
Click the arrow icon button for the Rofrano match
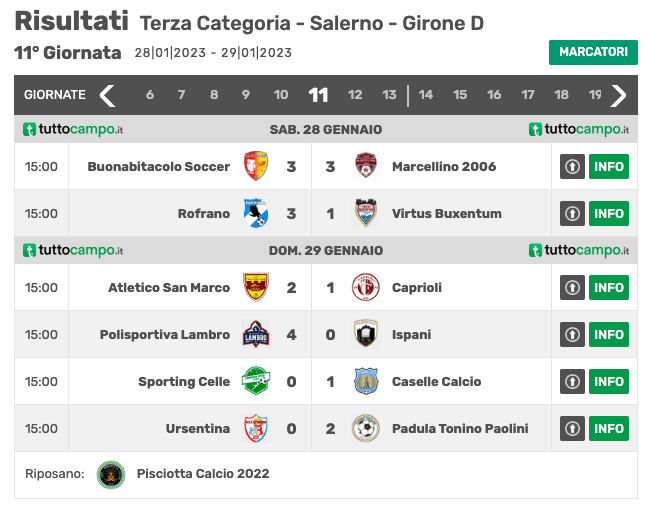(572, 213)
